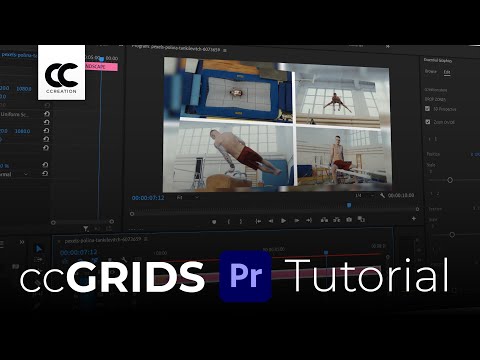Open the Program panel menu icon

225,50
